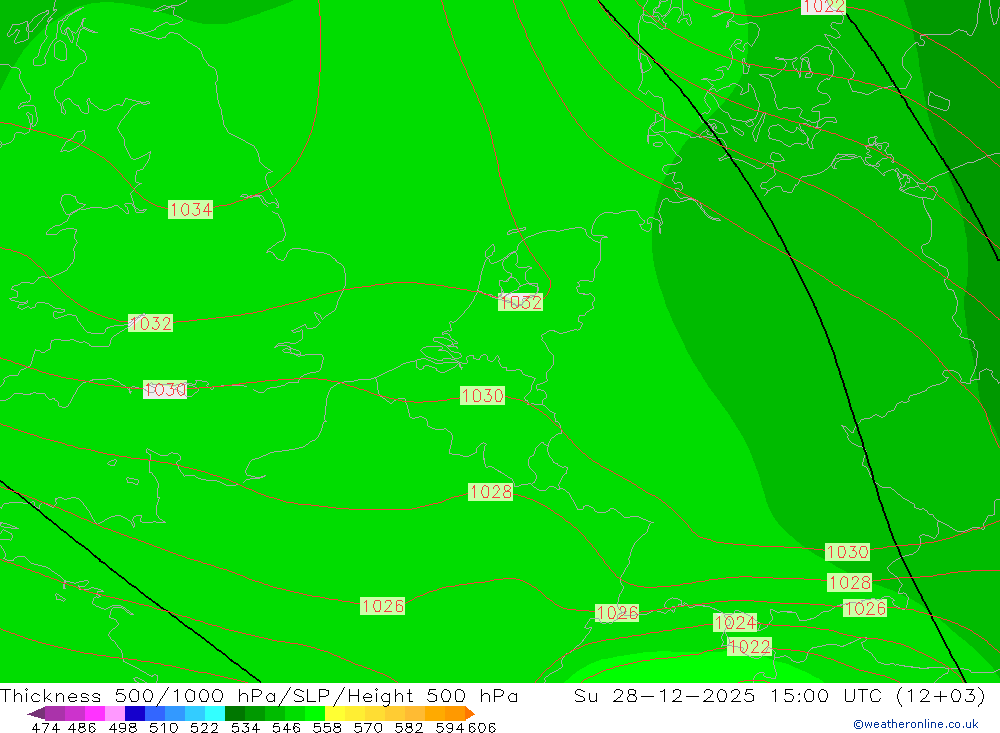
Task: Click the orange arrow tip at legend end
Action: coord(470,713)
